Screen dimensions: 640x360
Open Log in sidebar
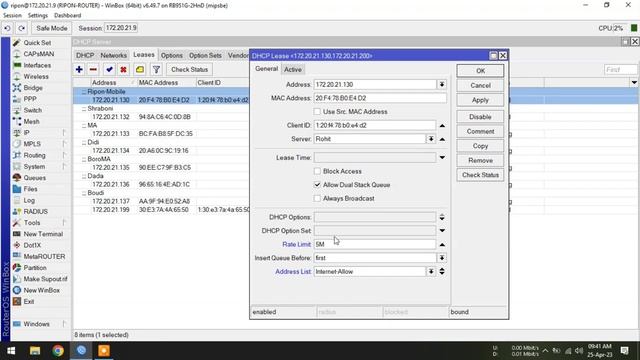[x=29, y=200]
